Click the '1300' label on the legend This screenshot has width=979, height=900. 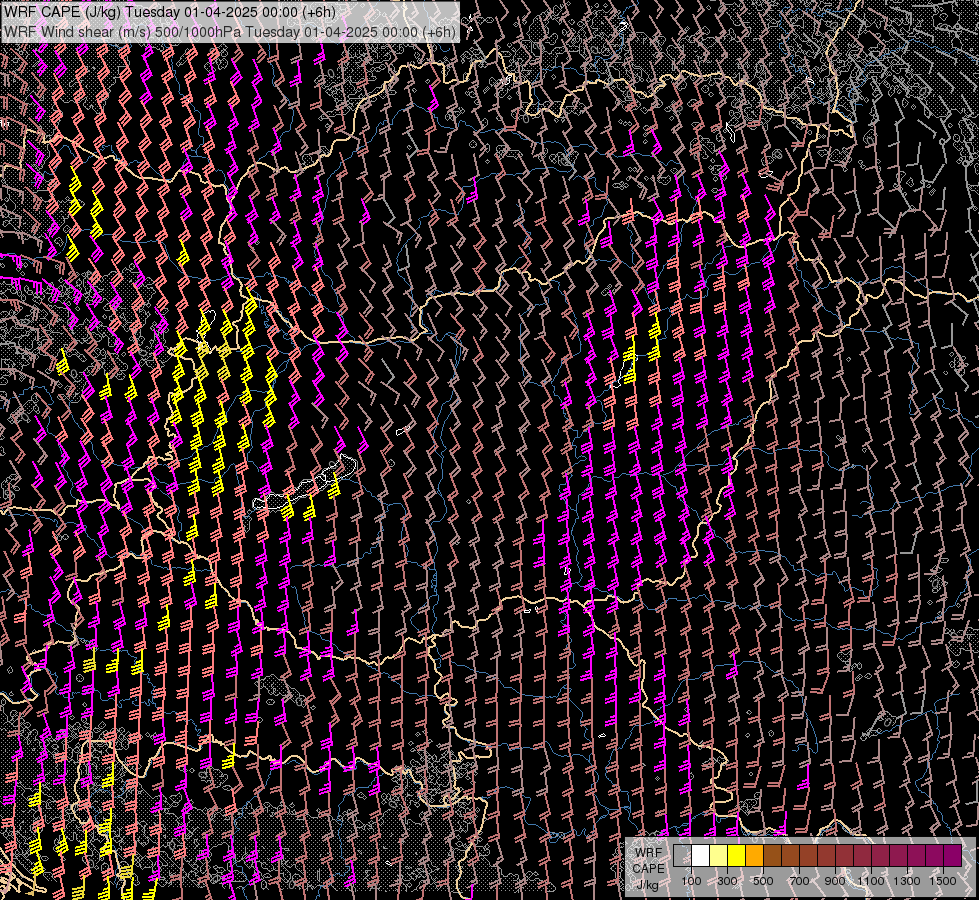(x=907, y=881)
